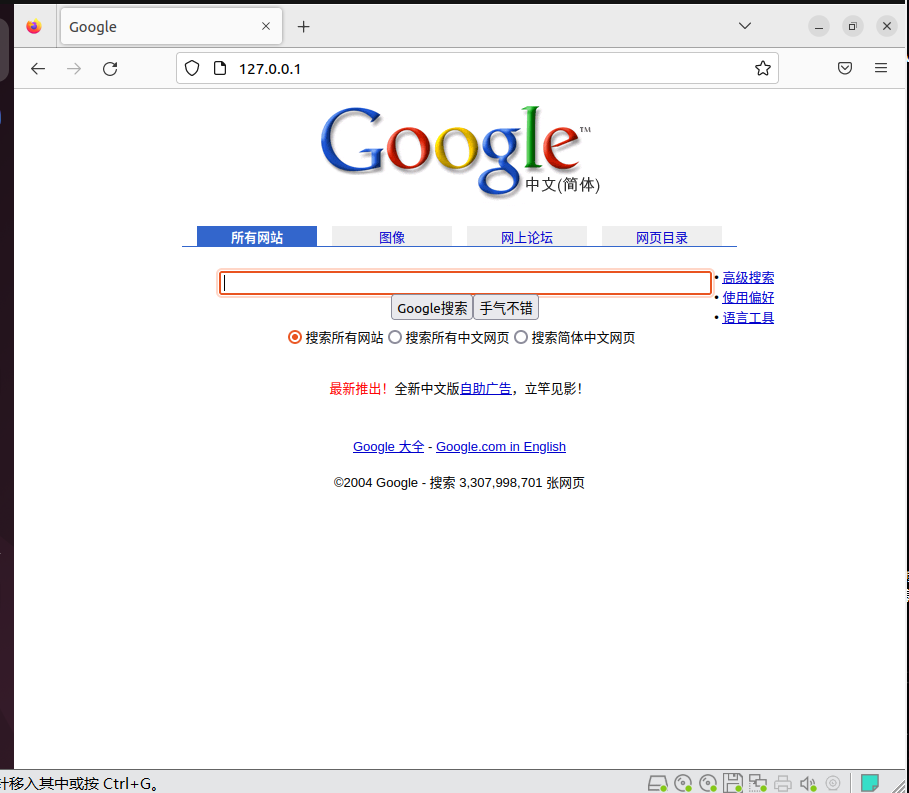This screenshot has height=793, width=909.
Task: Click the Google搜索 button
Action: coord(432,308)
